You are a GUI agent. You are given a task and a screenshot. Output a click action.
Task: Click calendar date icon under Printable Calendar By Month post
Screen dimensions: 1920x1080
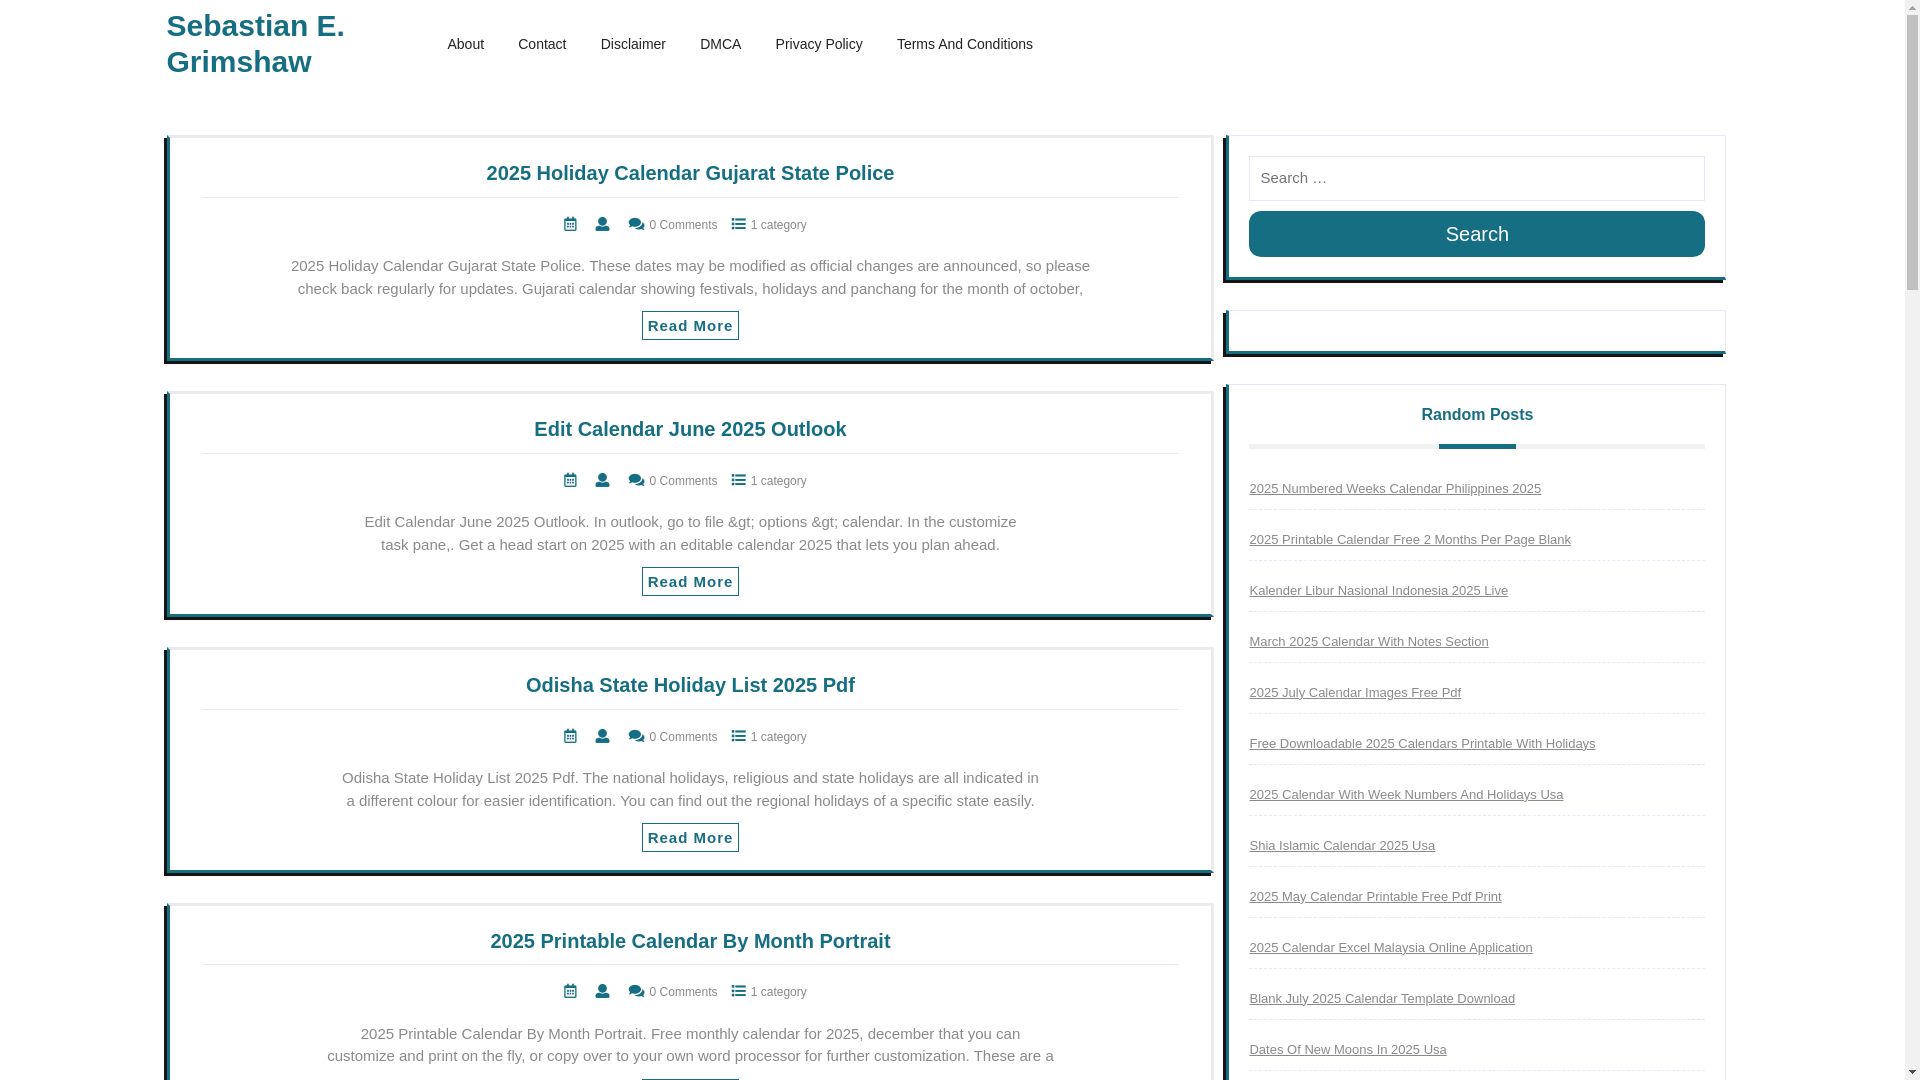[570, 991]
